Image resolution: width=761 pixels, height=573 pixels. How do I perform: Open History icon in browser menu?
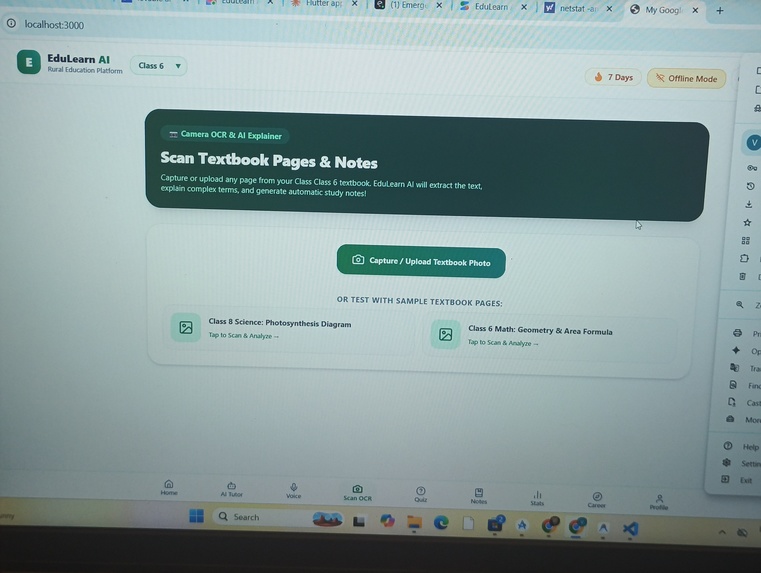(750, 186)
